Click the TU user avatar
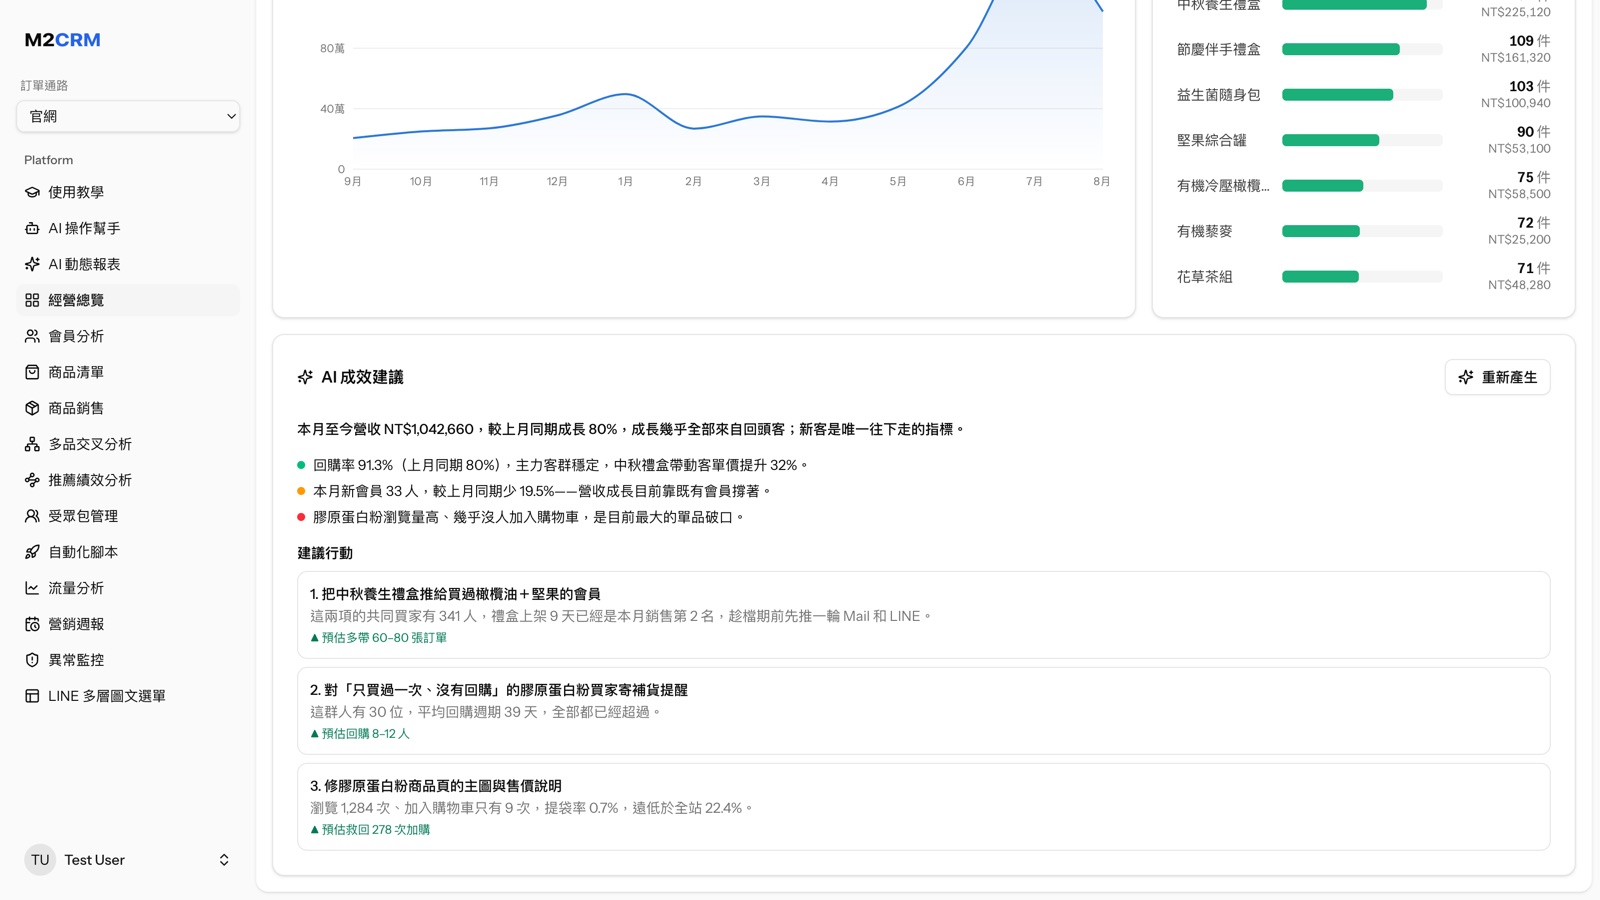This screenshot has width=1600, height=900. (x=40, y=860)
